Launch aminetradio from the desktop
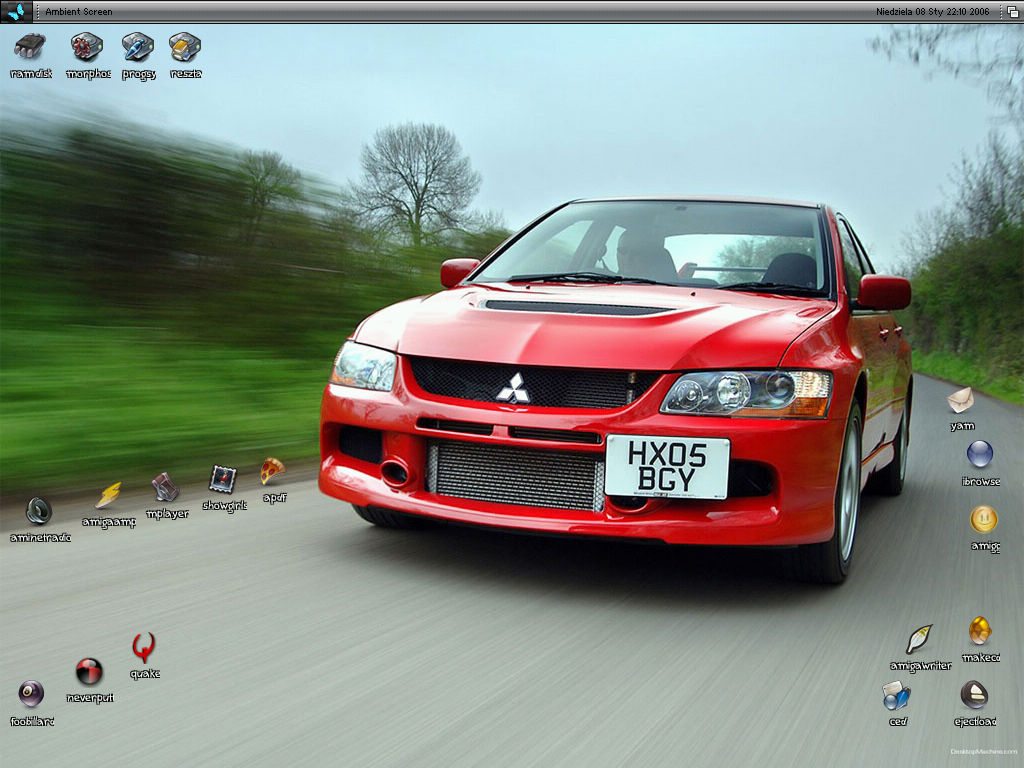This screenshot has height=768, width=1024. pos(39,511)
